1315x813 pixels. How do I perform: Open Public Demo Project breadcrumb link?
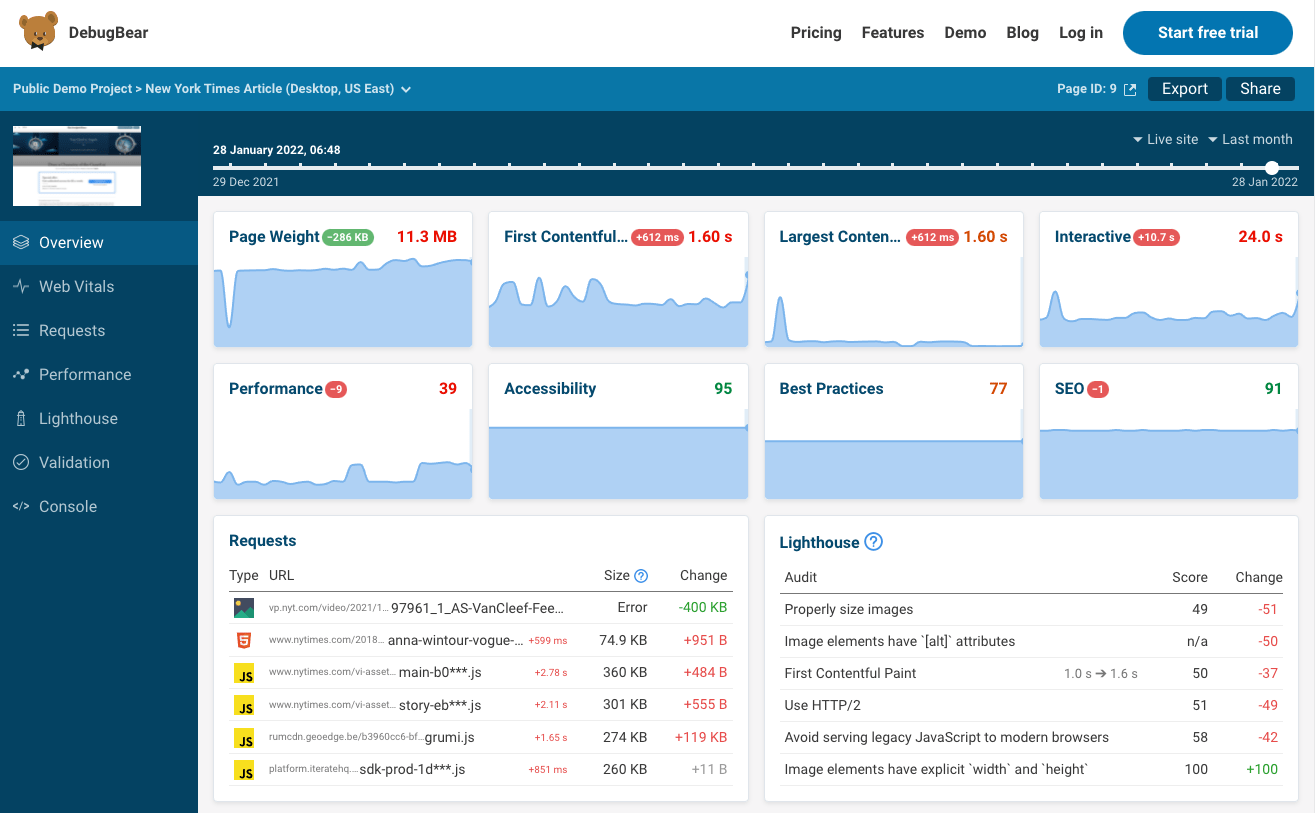[x=72, y=89]
